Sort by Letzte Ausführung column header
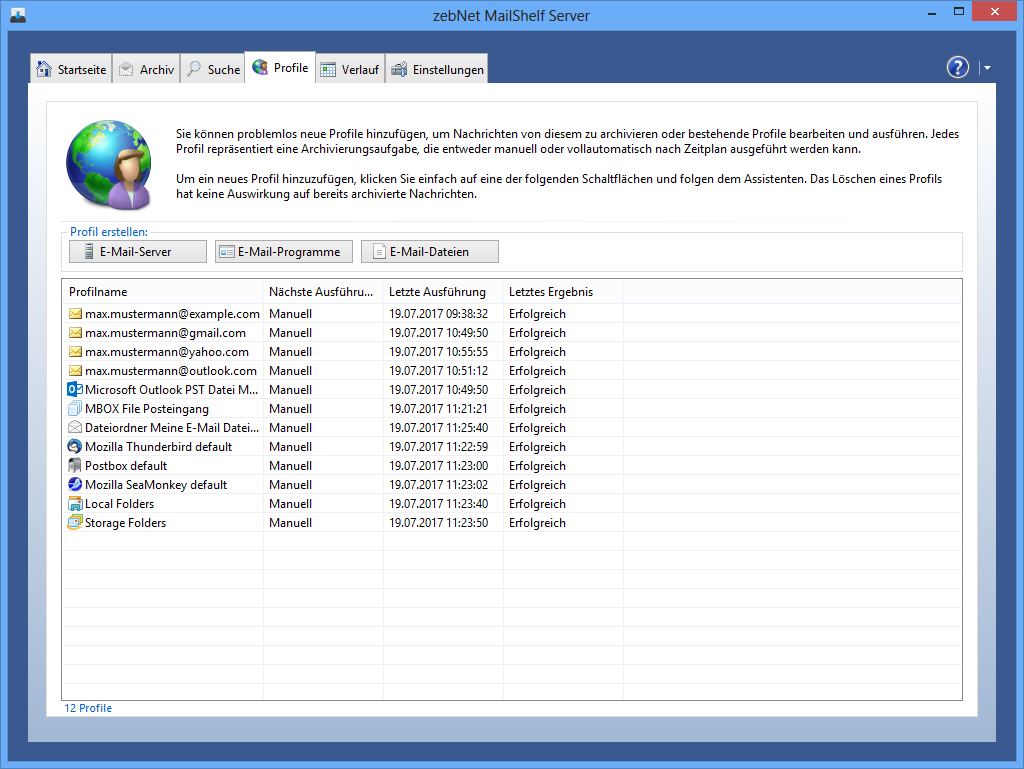The height and width of the screenshot is (769, 1024). point(443,292)
